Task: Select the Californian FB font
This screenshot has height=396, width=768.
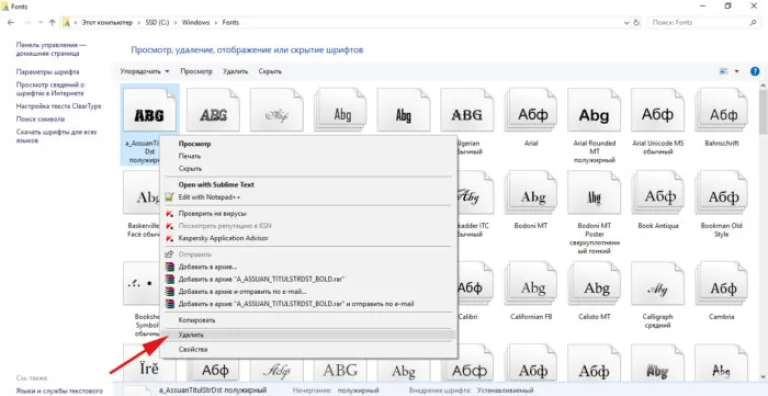Action: [531, 291]
